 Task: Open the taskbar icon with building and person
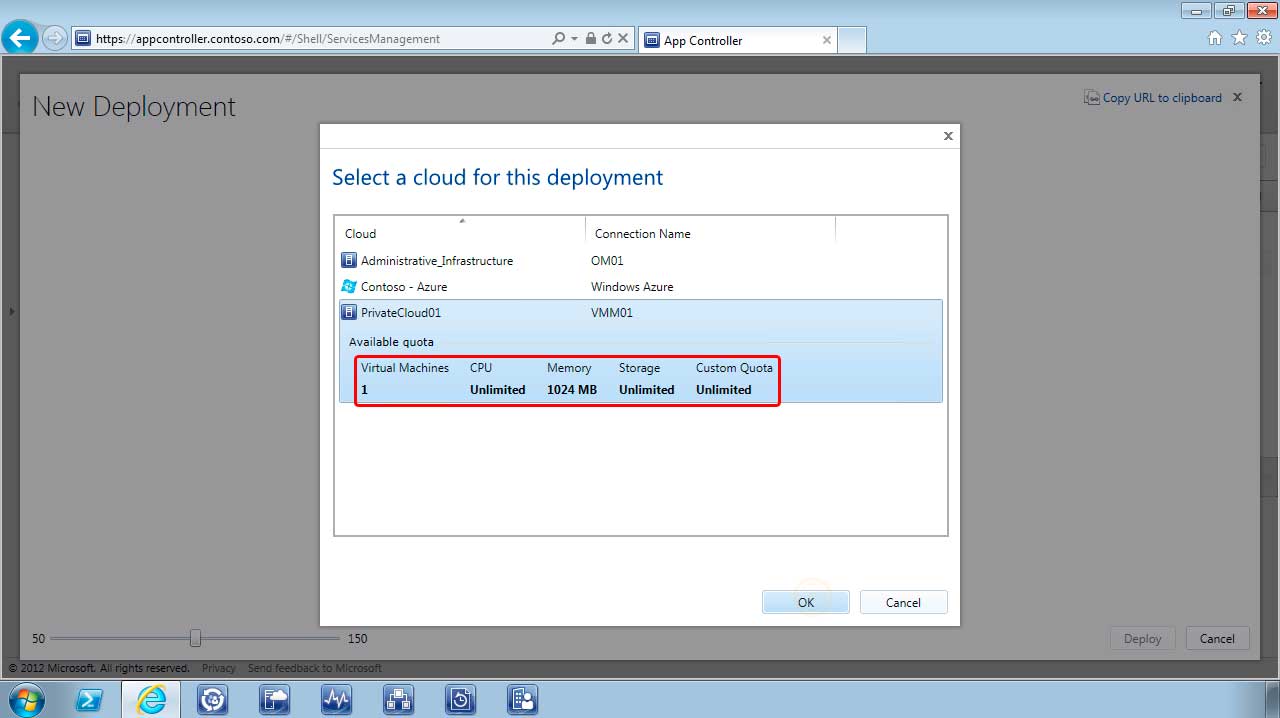click(523, 700)
